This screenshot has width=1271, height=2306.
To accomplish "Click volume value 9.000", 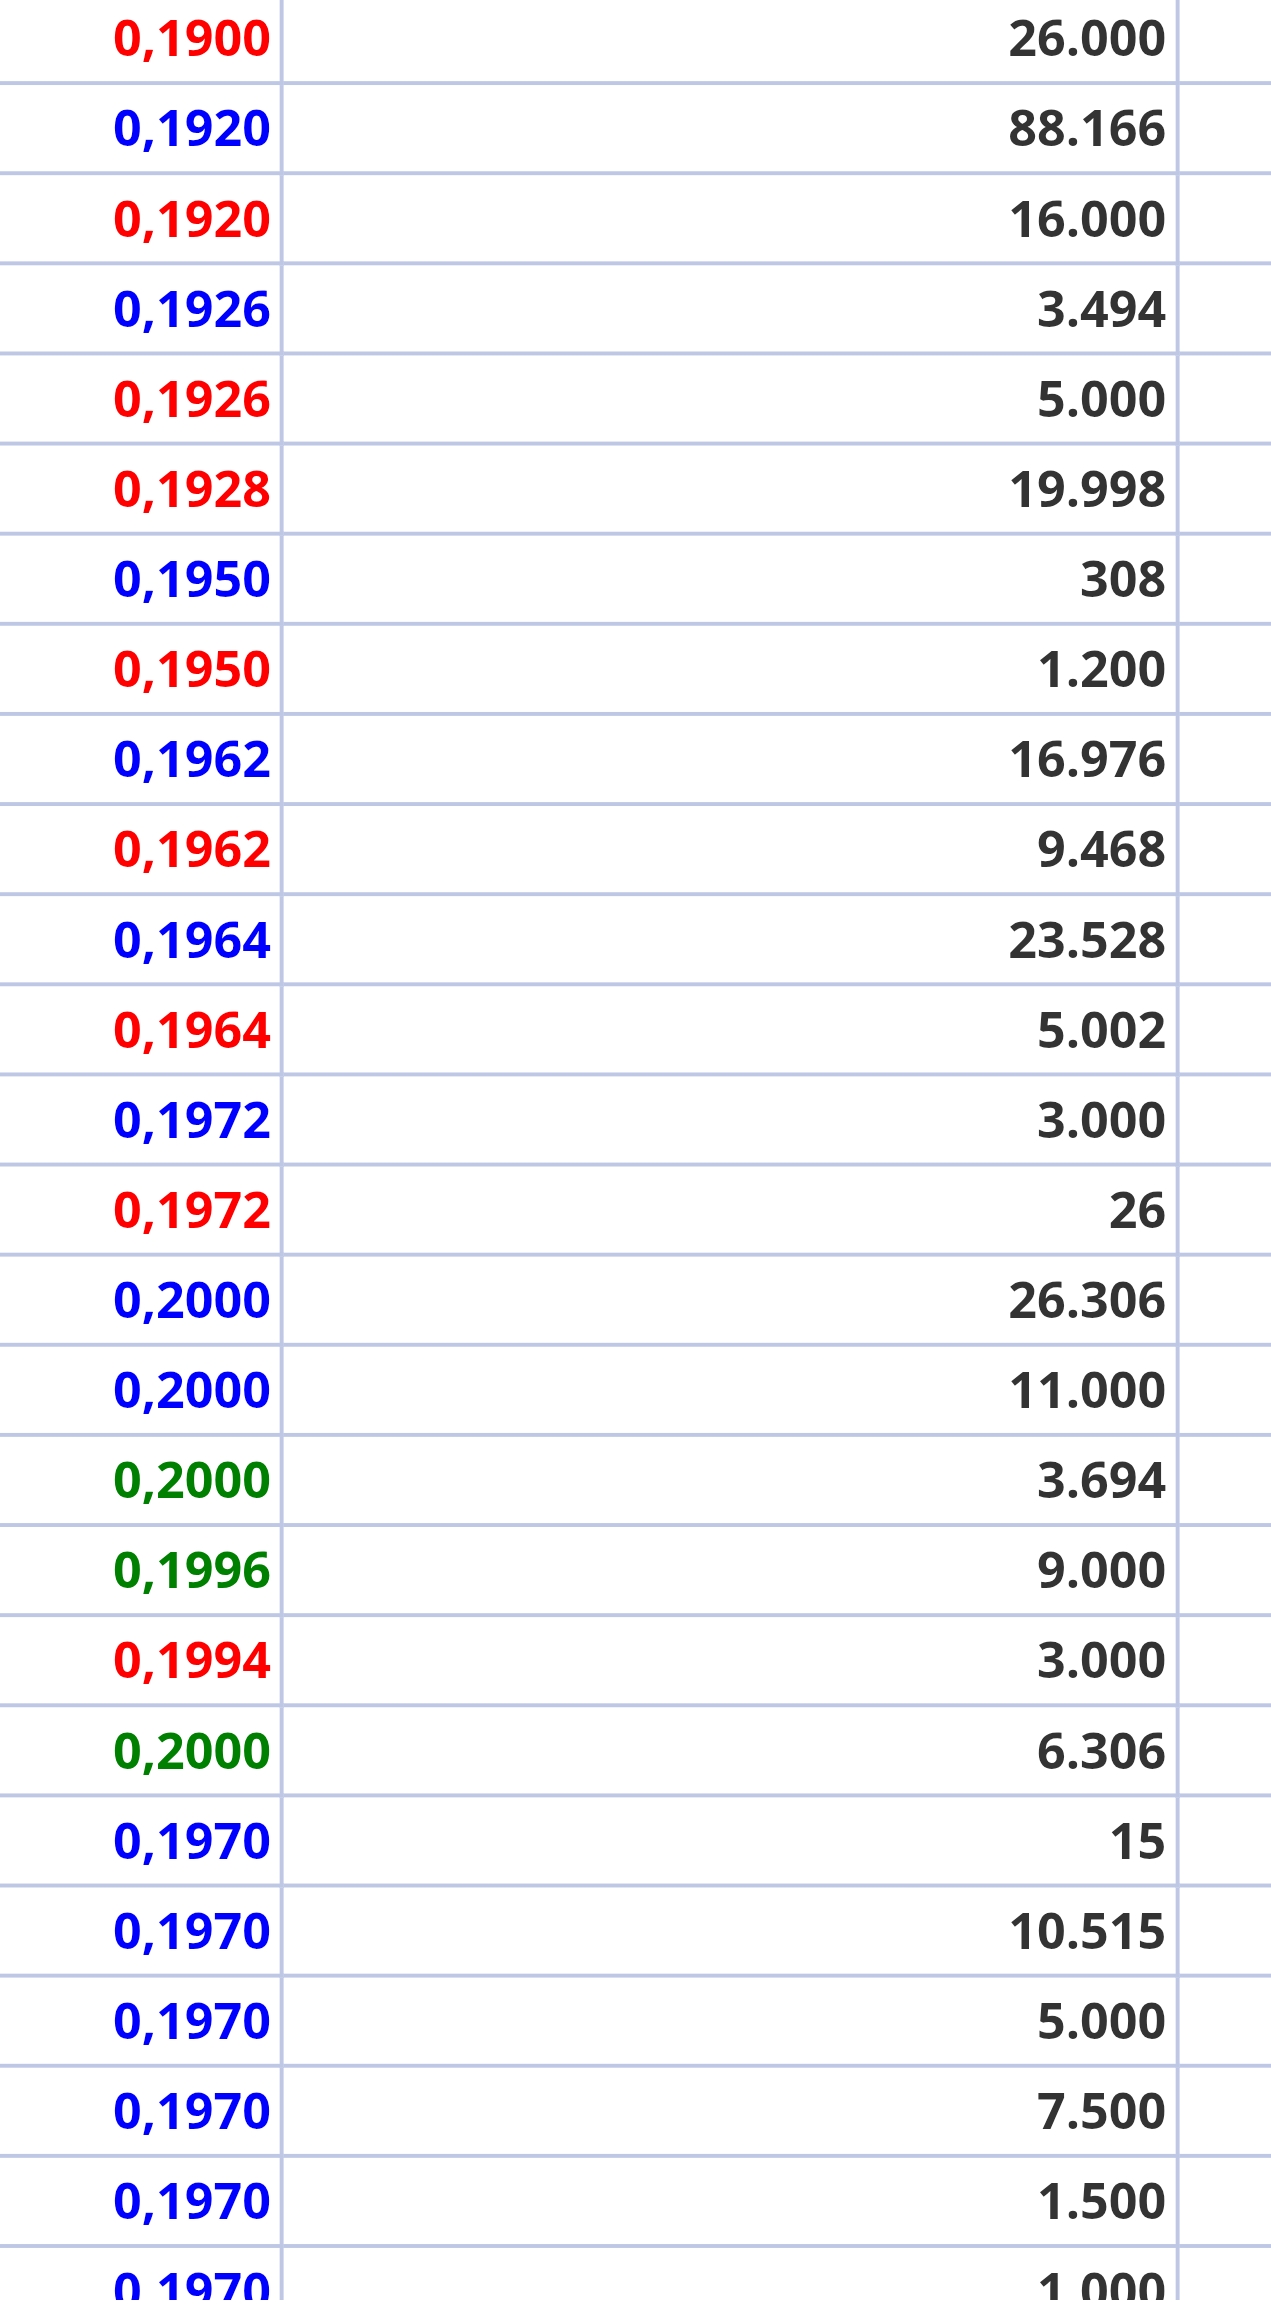I will (1101, 1571).
